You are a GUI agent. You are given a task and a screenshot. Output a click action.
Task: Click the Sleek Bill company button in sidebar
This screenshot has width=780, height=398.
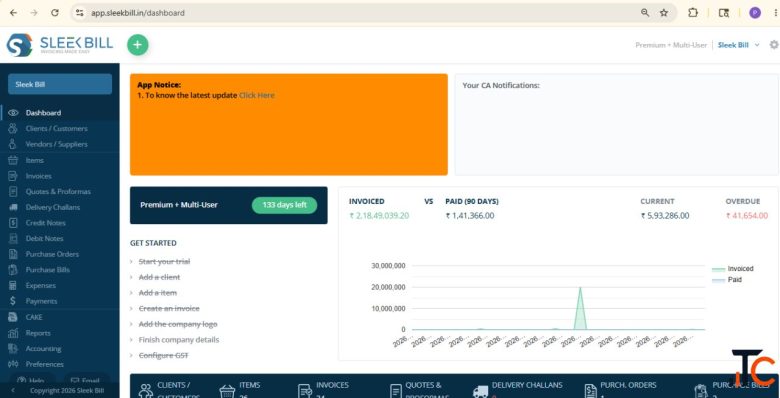coord(60,84)
